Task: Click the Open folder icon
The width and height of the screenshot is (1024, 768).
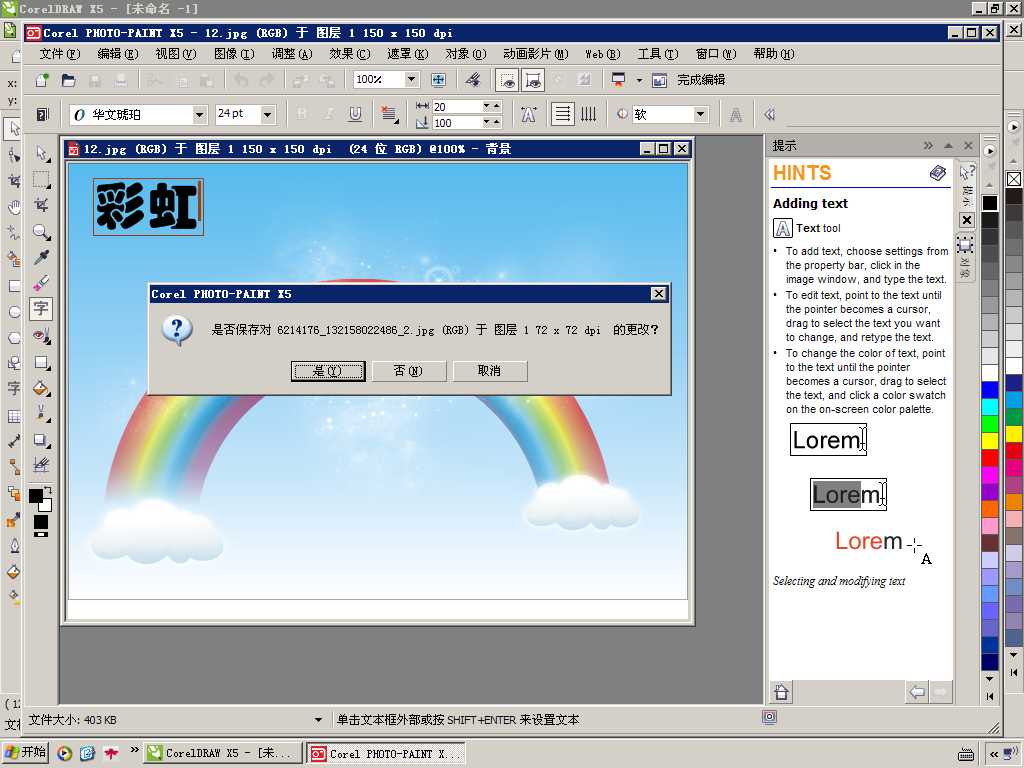Action: (69, 80)
